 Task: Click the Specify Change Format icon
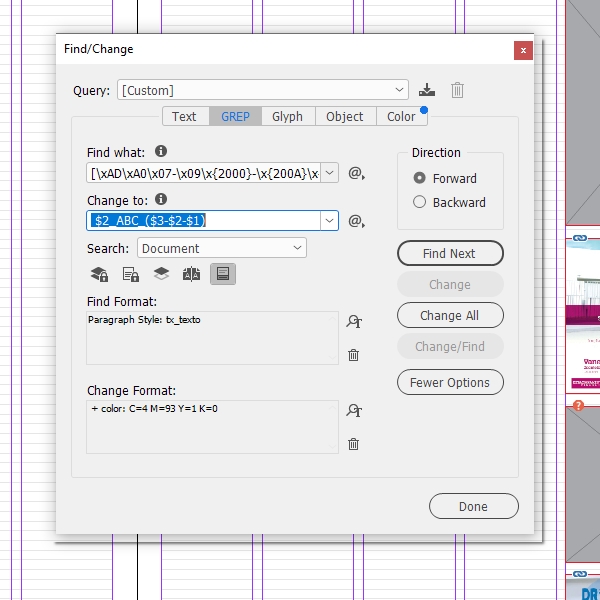point(353,411)
